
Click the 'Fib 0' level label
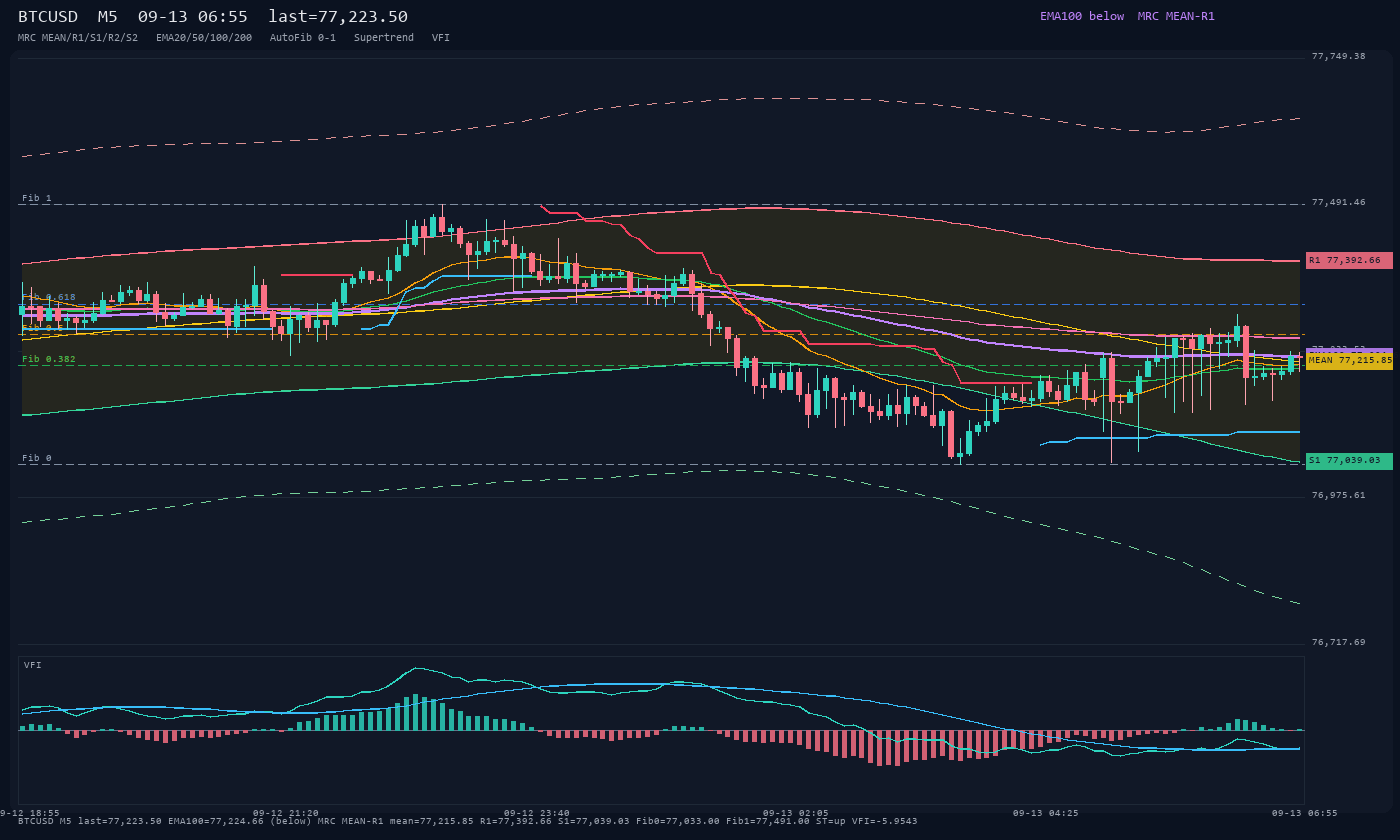(x=37, y=458)
